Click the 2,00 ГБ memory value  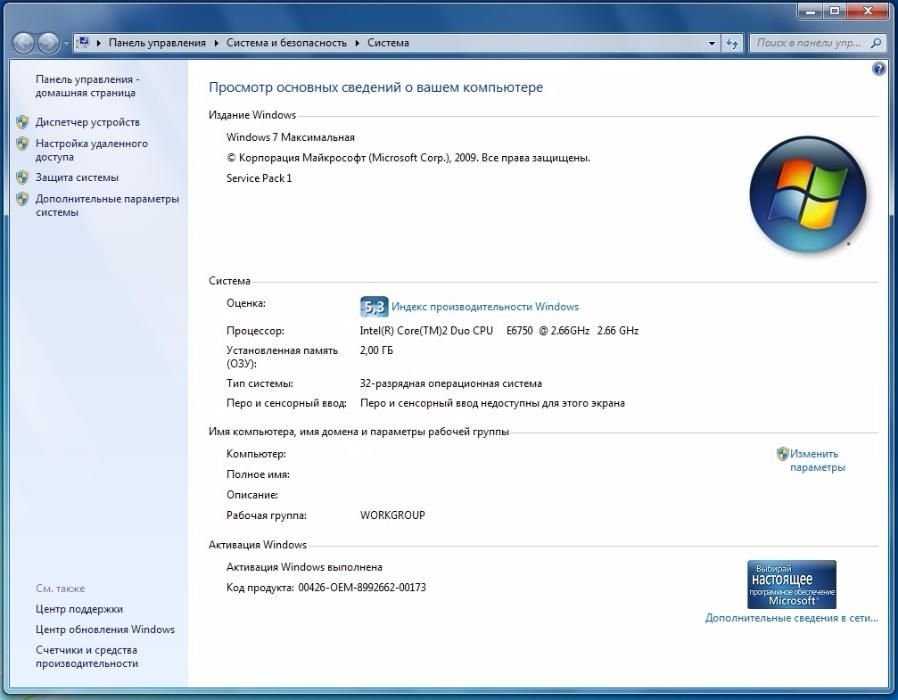[376, 350]
